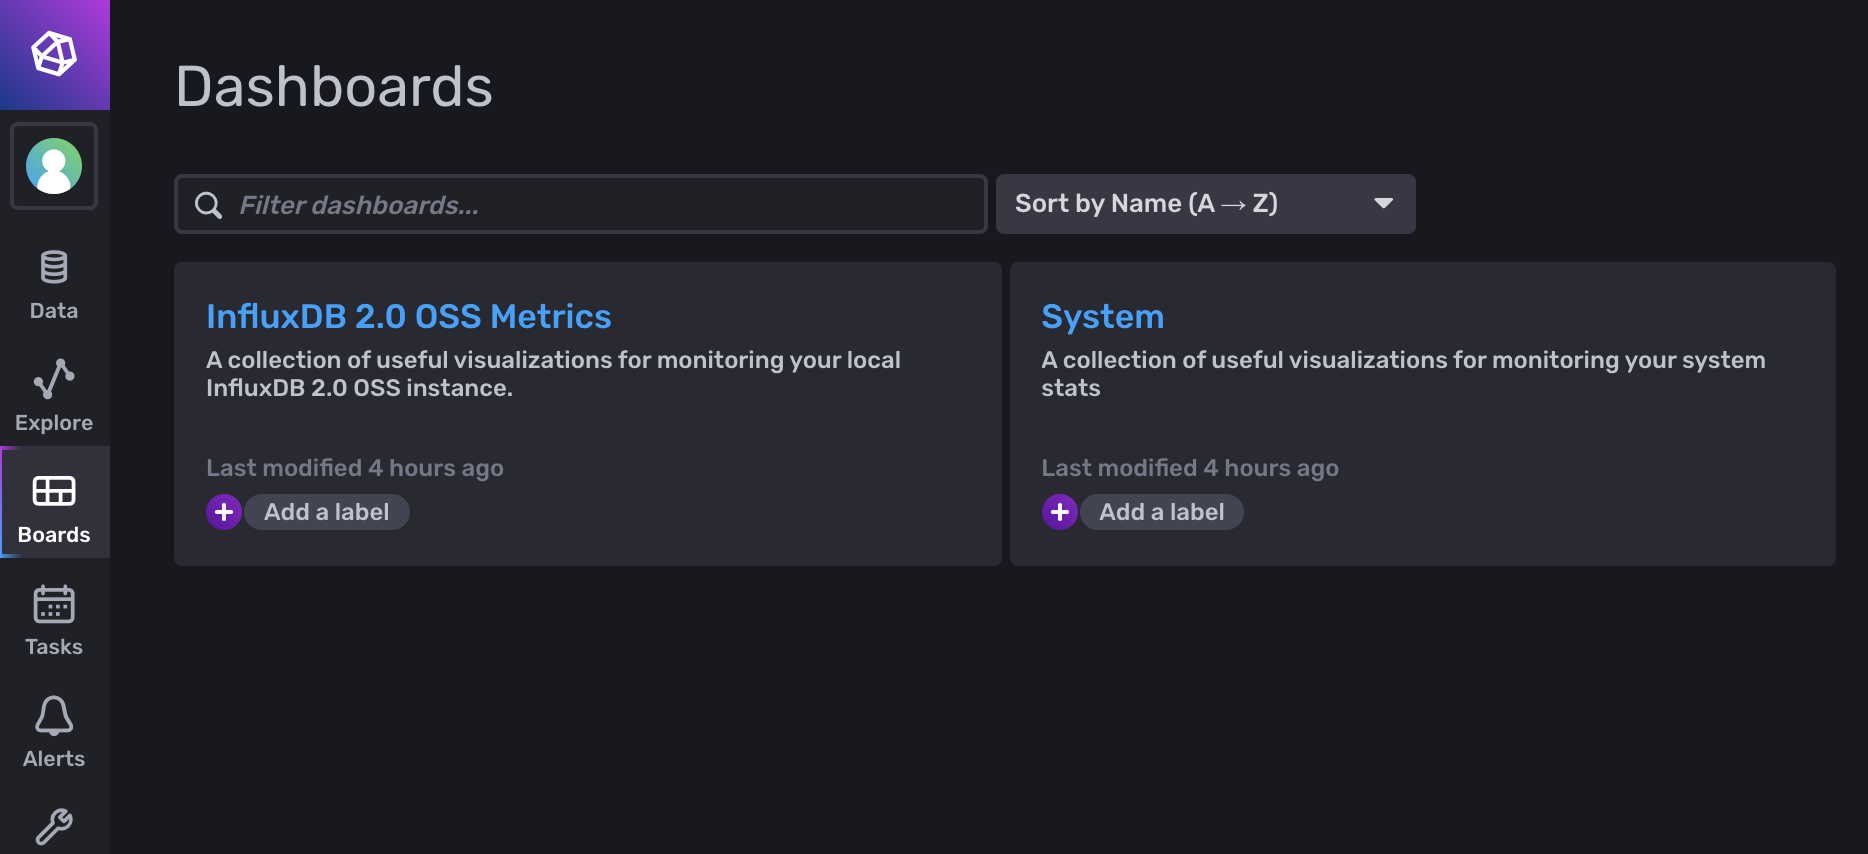Open the Tasks page
Viewport: 1868px width, 854px height.
coord(54,620)
